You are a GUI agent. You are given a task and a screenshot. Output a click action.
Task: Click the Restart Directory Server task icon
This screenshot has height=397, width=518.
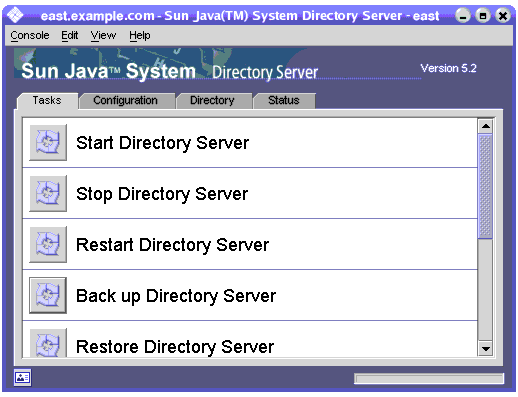(48, 244)
